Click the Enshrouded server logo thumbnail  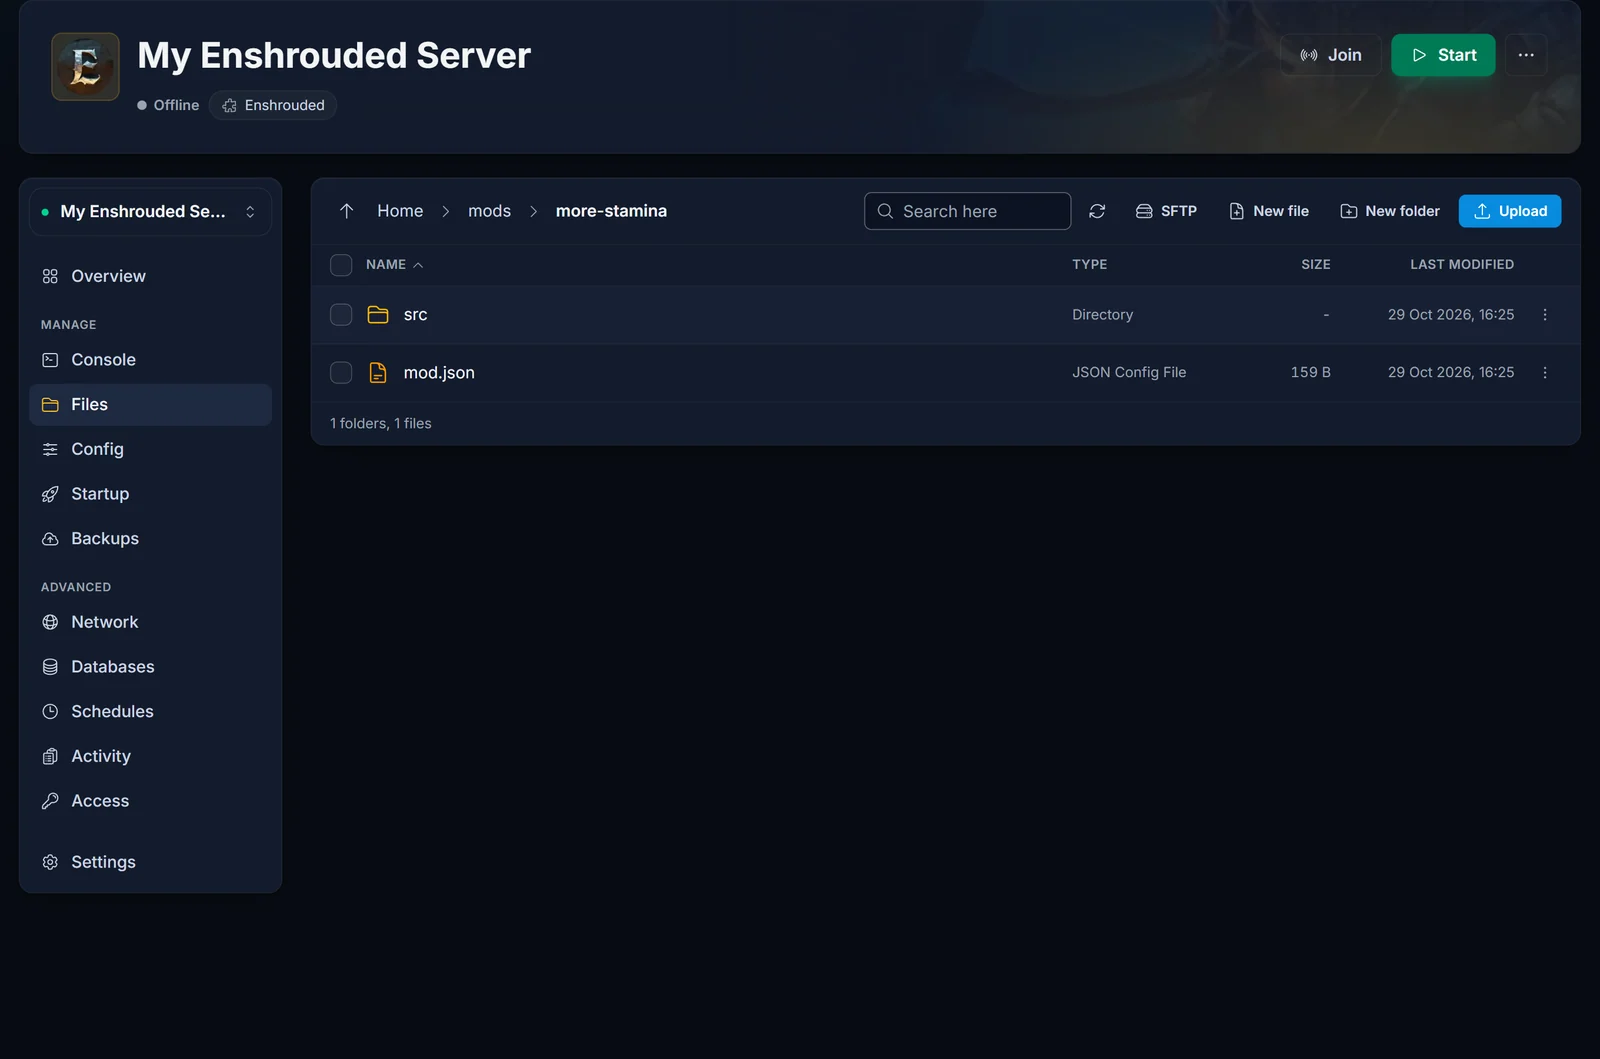85,66
